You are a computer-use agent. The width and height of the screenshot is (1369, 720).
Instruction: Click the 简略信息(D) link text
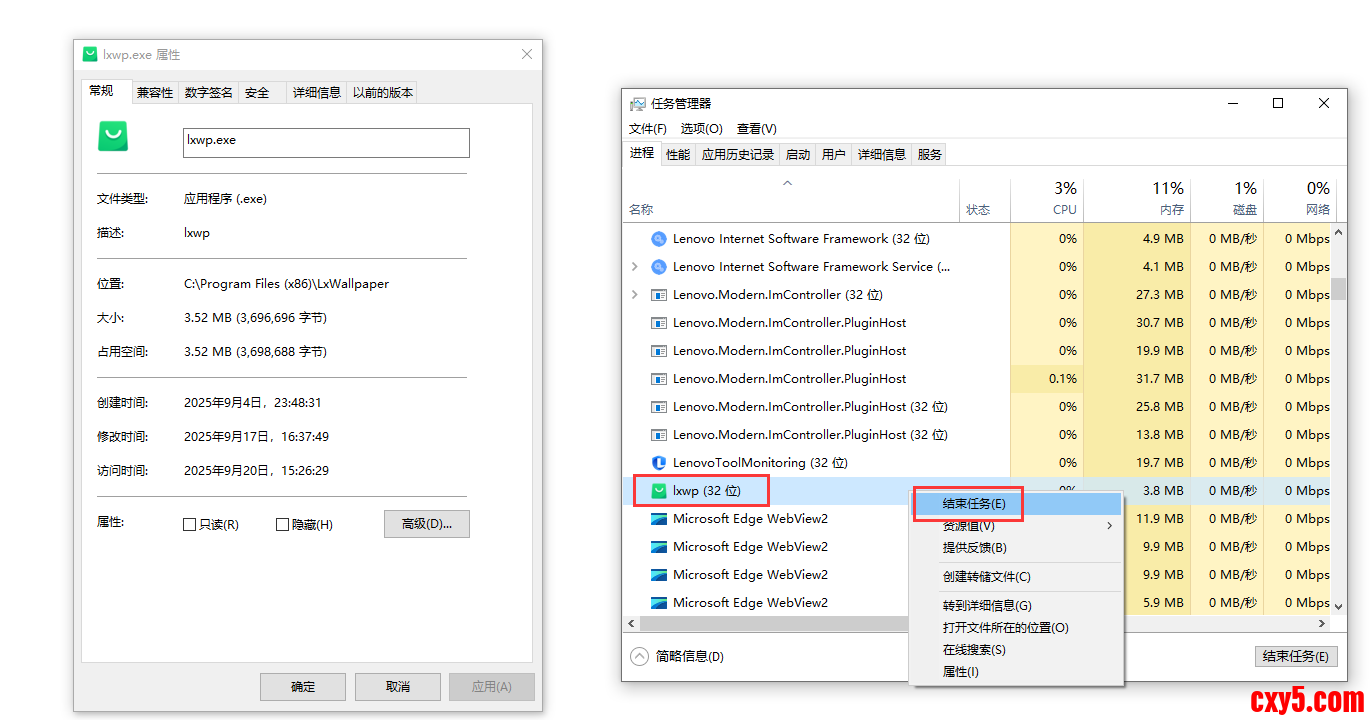[x=690, y=656]
